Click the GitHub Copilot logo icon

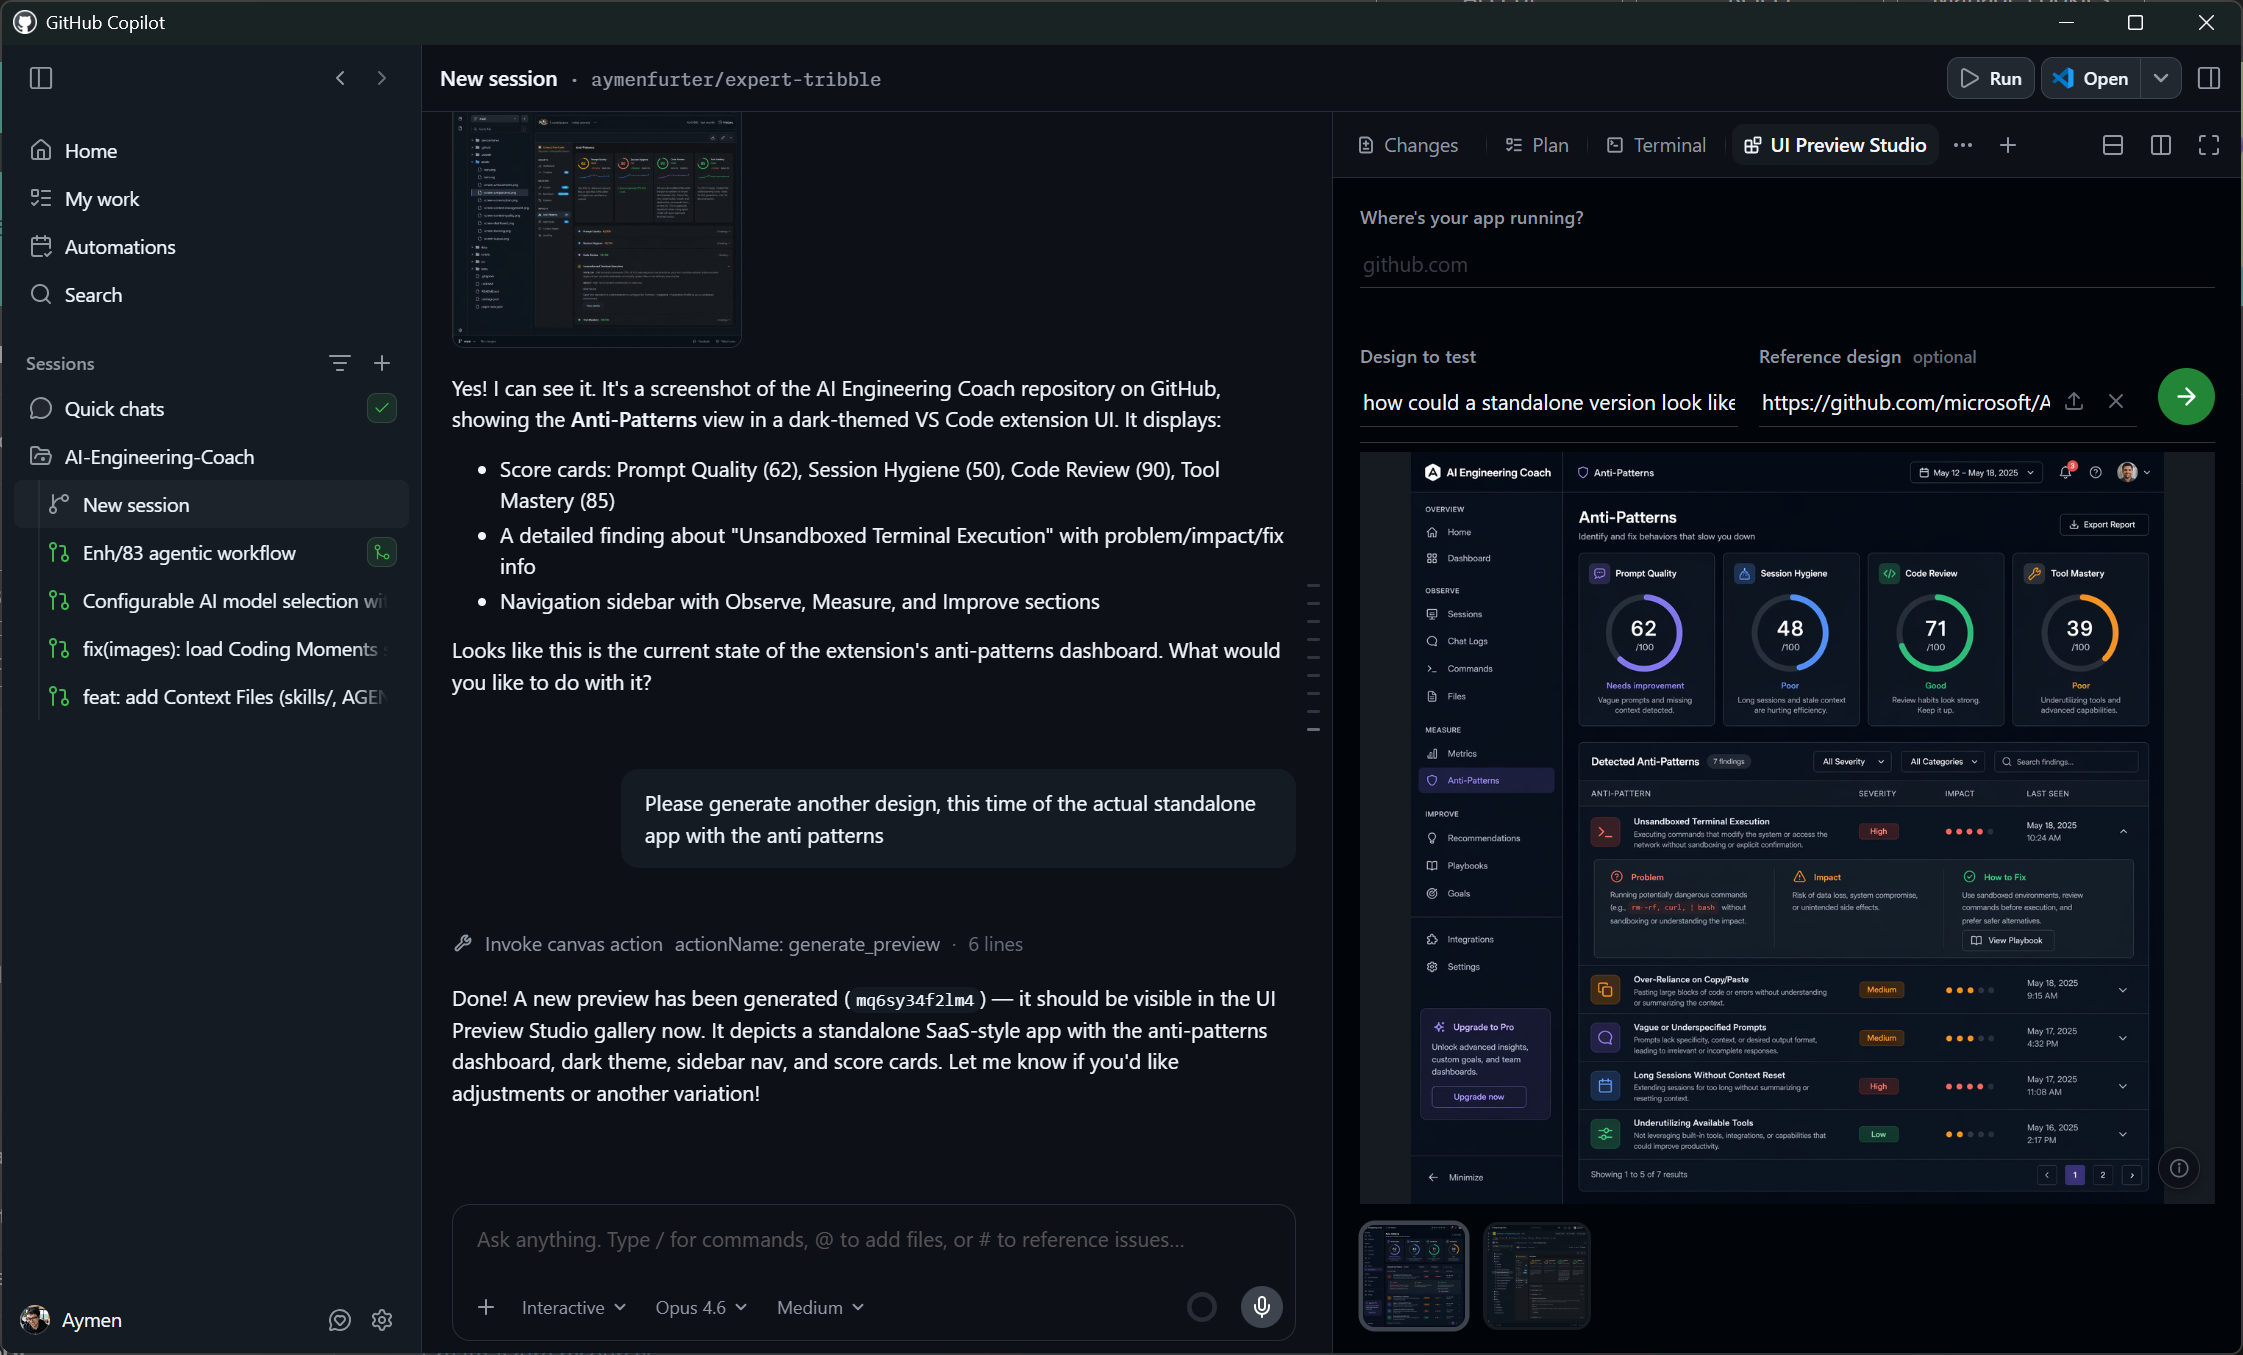click(25, 22)
